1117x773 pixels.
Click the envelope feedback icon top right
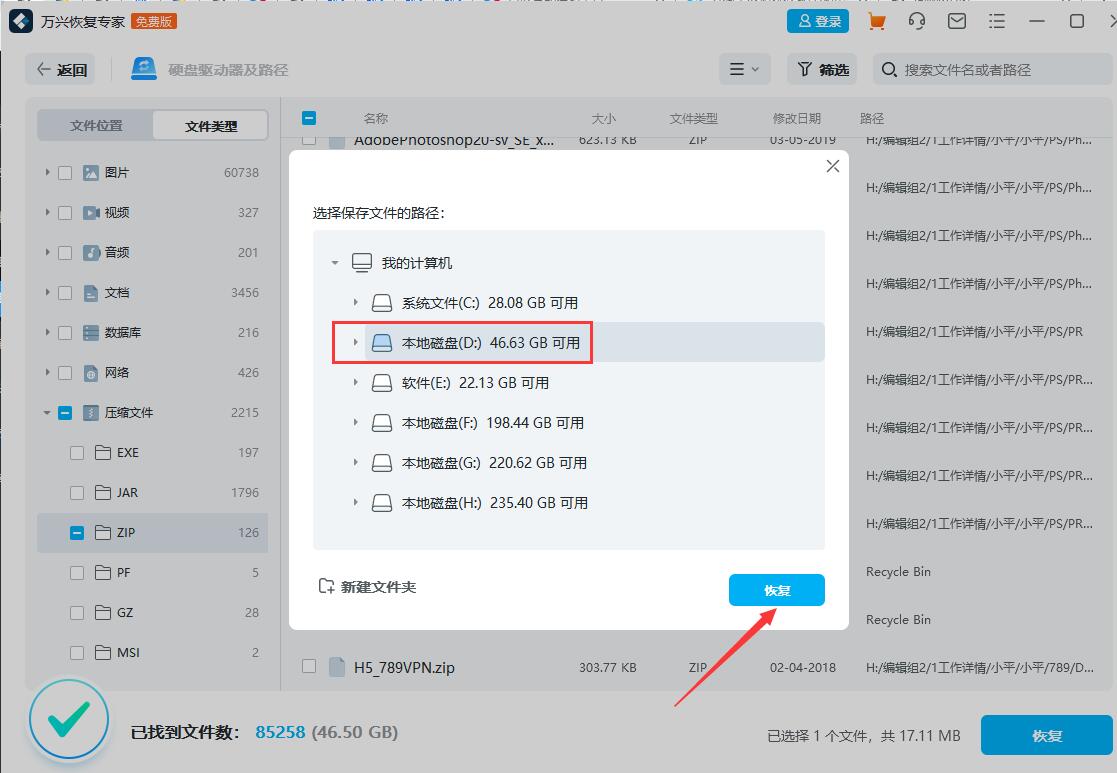point(956,20)
